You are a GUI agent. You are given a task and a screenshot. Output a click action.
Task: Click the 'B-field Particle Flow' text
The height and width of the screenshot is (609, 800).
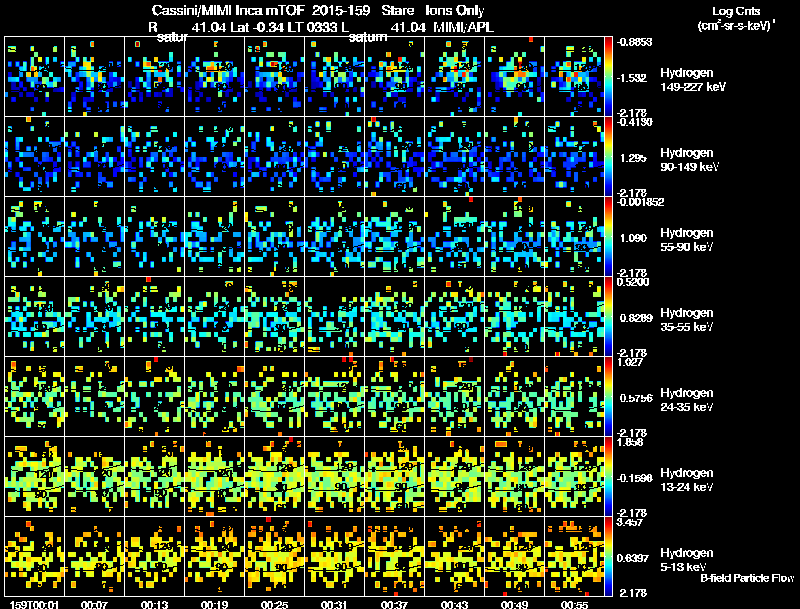(747, 578)
